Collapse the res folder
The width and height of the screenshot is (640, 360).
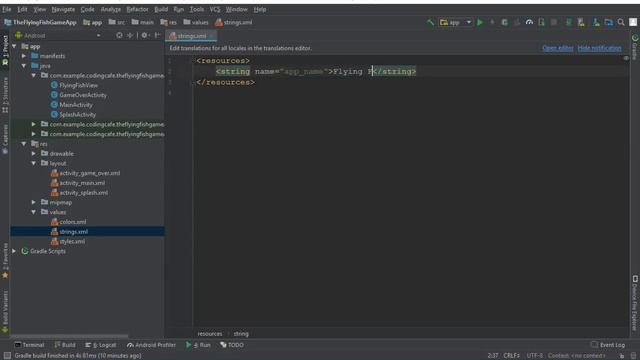point(24,144)
